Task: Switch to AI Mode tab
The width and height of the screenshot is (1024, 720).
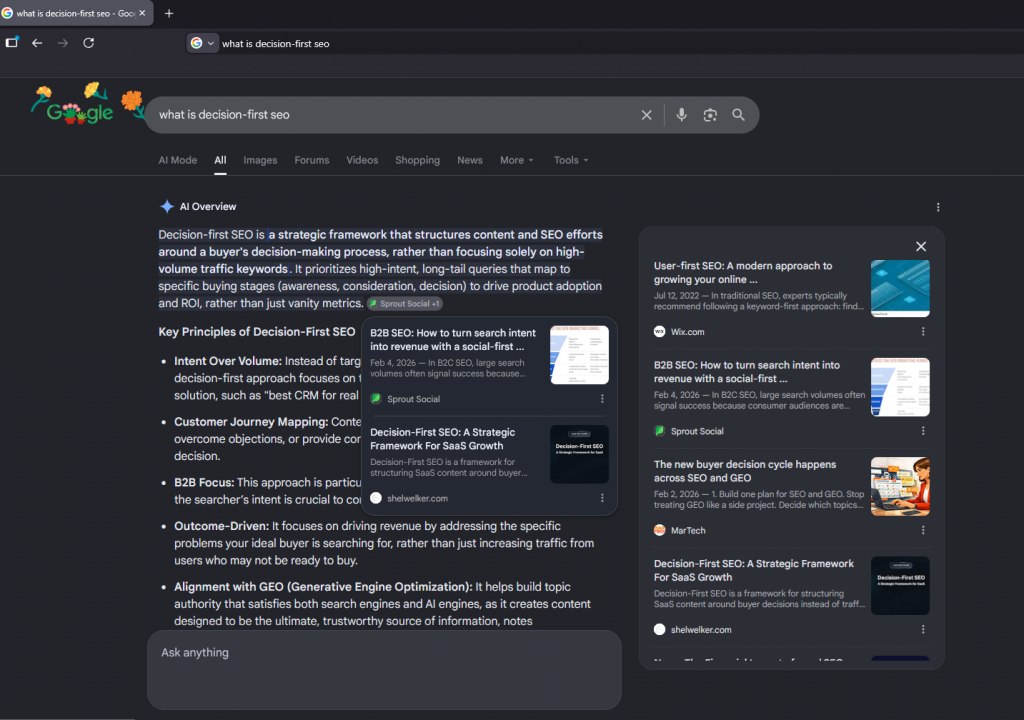Action: [178, 160]
